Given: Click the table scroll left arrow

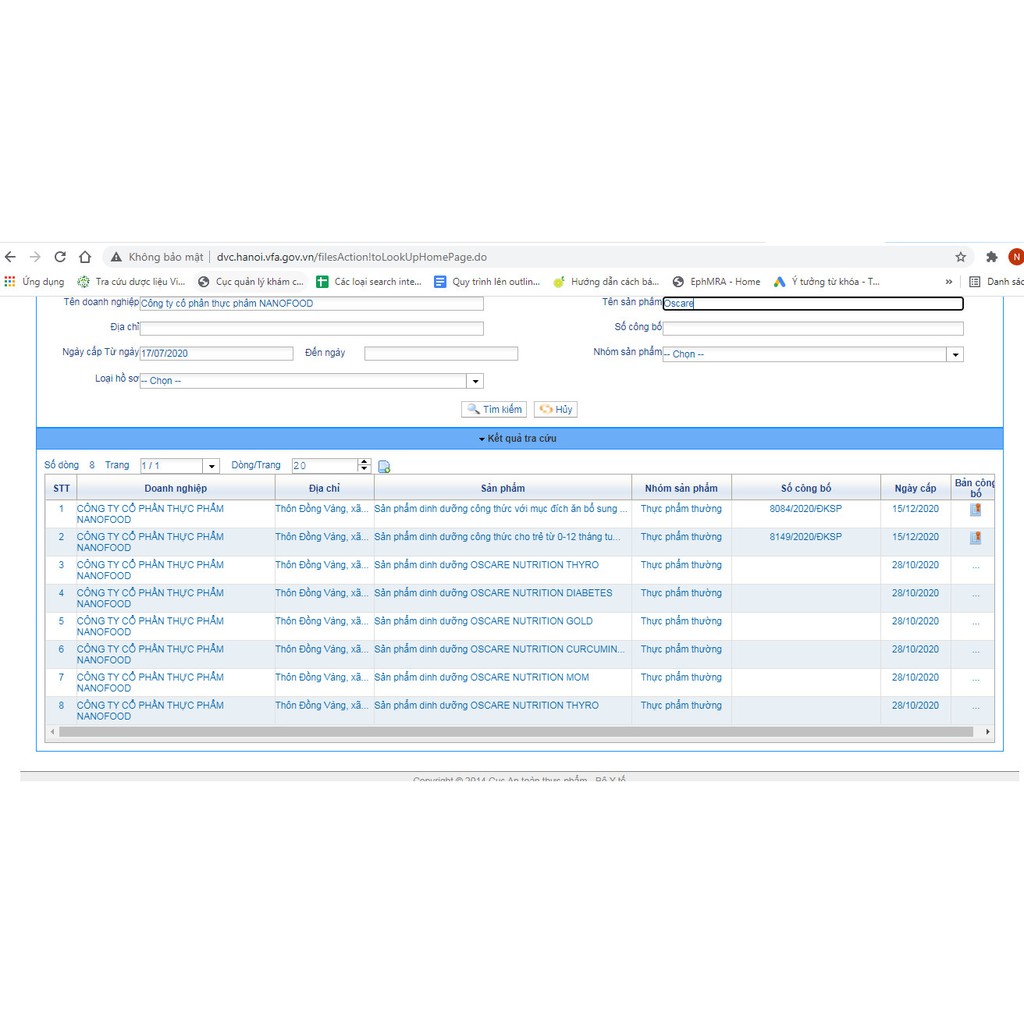Looking at the screenshot, I should click(x=52, y=731).
